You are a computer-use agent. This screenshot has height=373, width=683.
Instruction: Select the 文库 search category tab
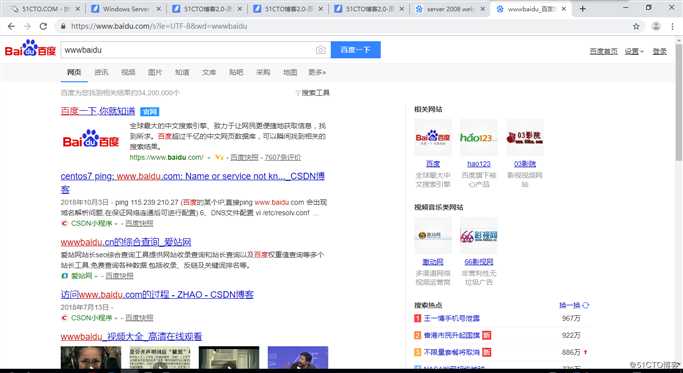click(209, 72)
